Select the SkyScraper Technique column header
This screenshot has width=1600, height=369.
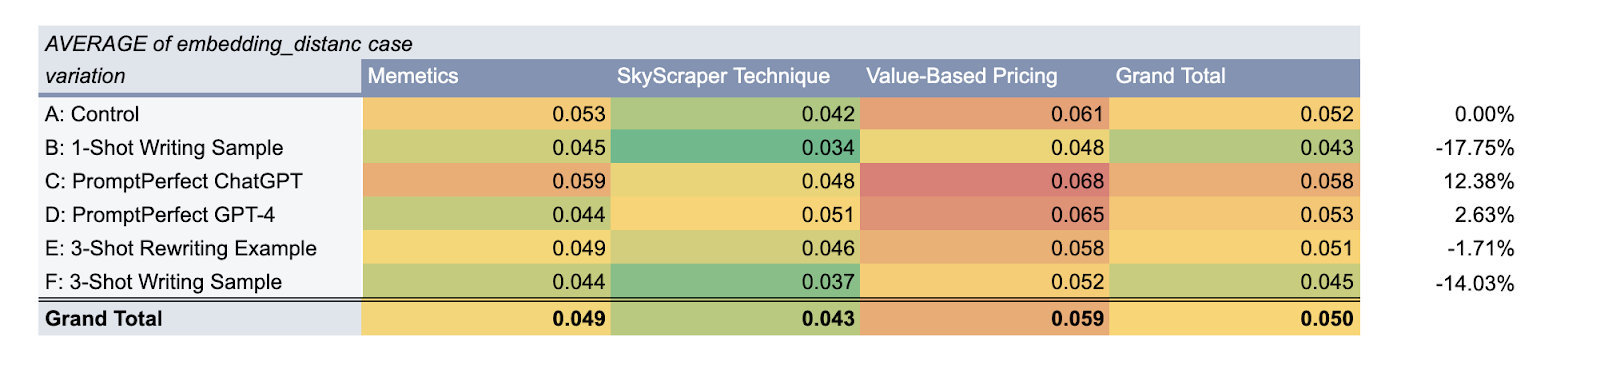pos(734,77)
